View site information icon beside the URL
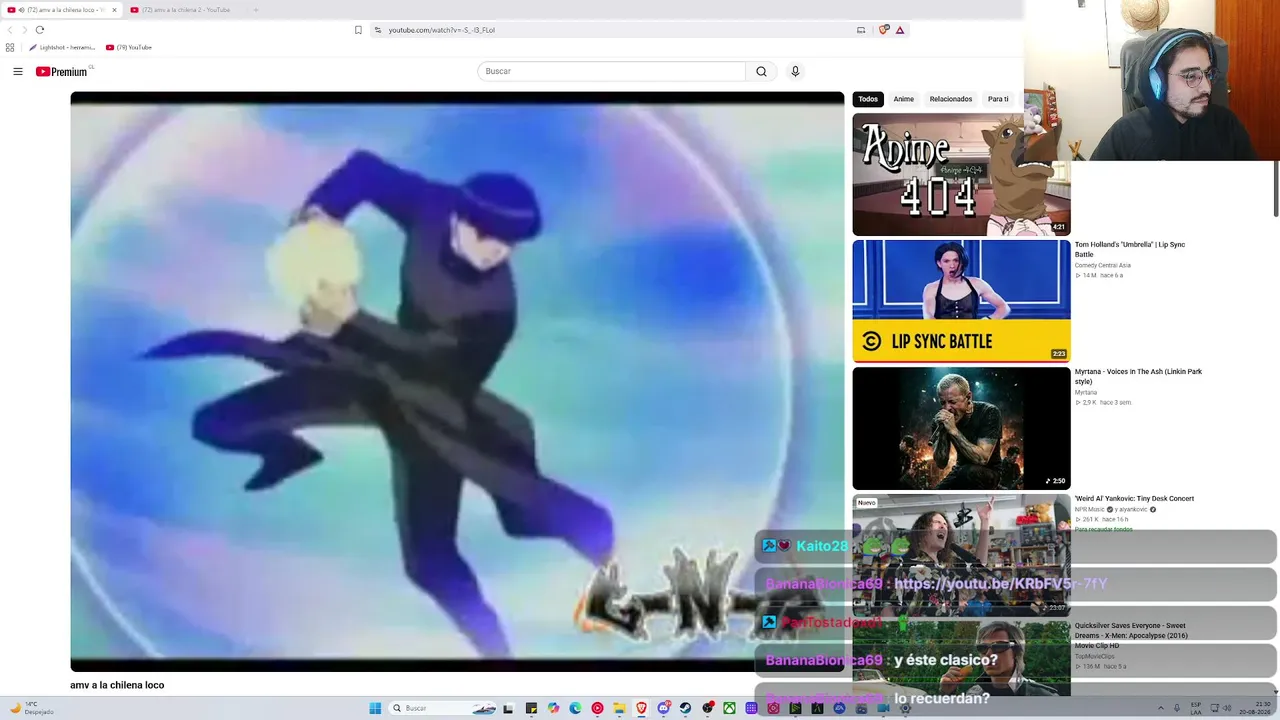Screen dimensions: 1280x720 pos(378,30)
